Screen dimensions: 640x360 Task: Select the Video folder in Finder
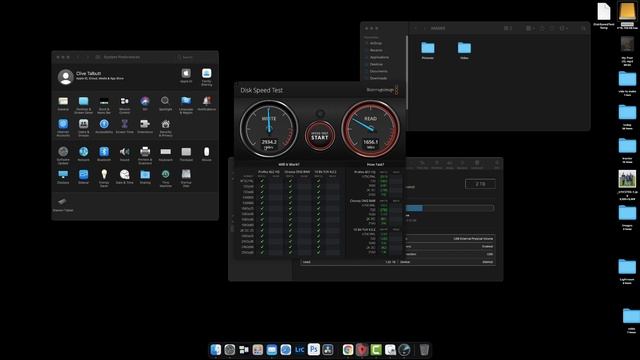(464, 51)
